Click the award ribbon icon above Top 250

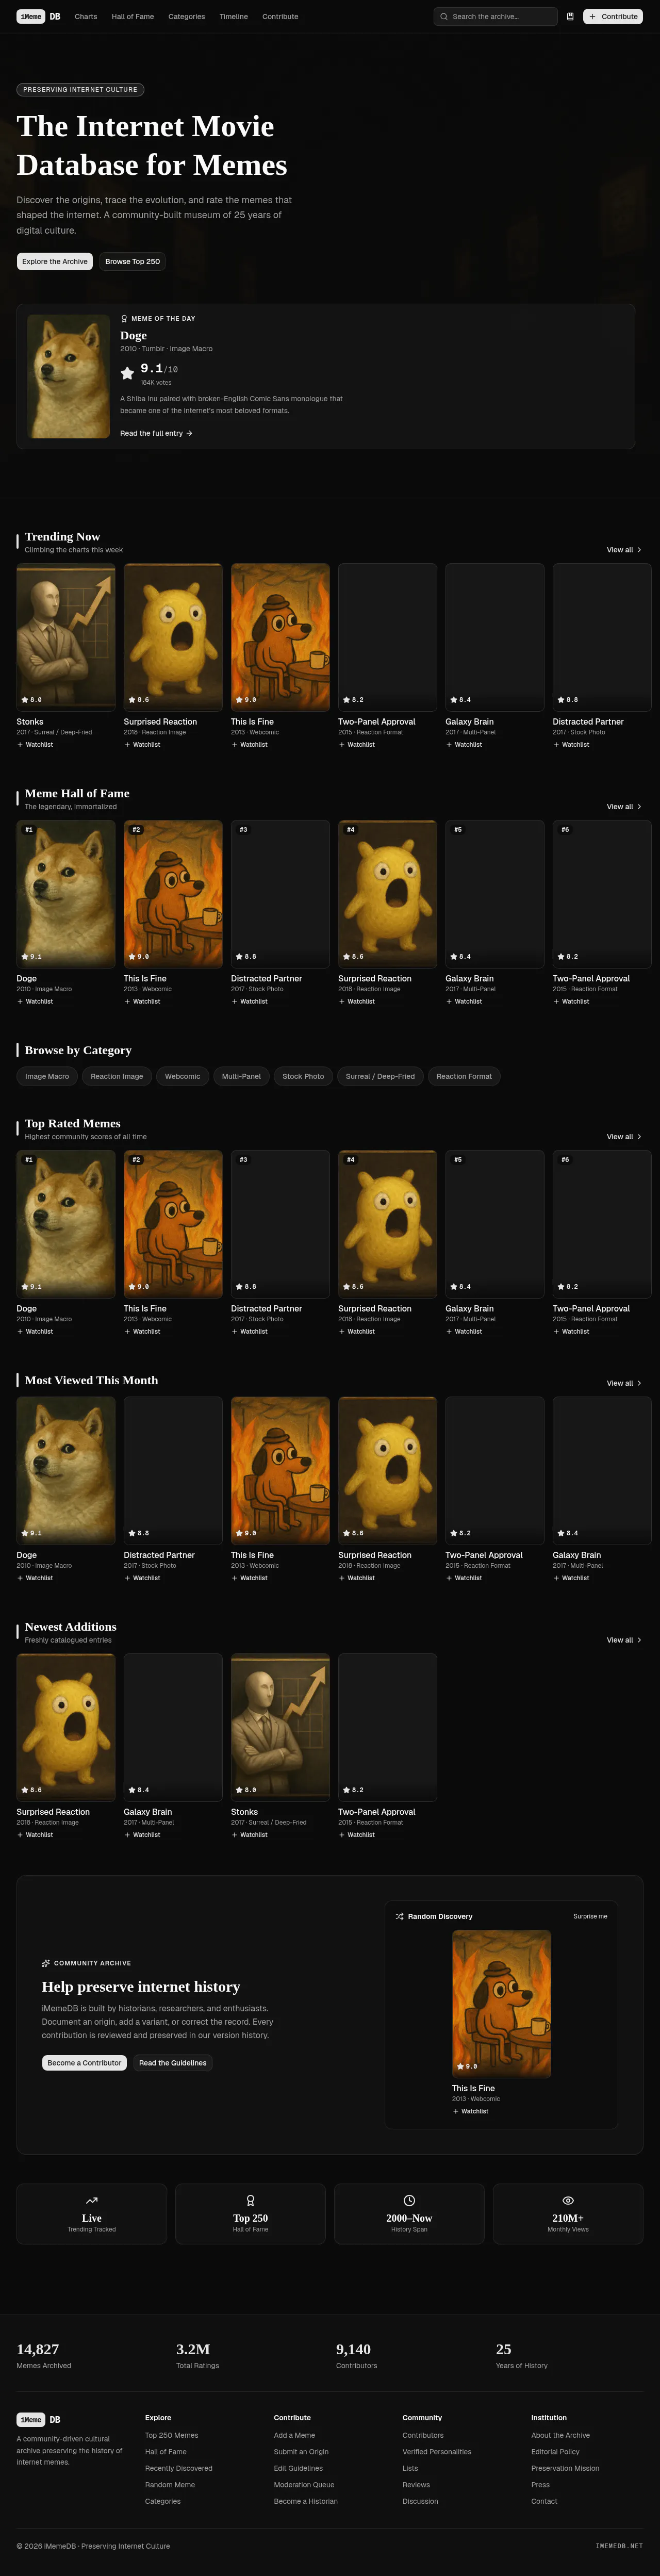(x=250, y=2200)
